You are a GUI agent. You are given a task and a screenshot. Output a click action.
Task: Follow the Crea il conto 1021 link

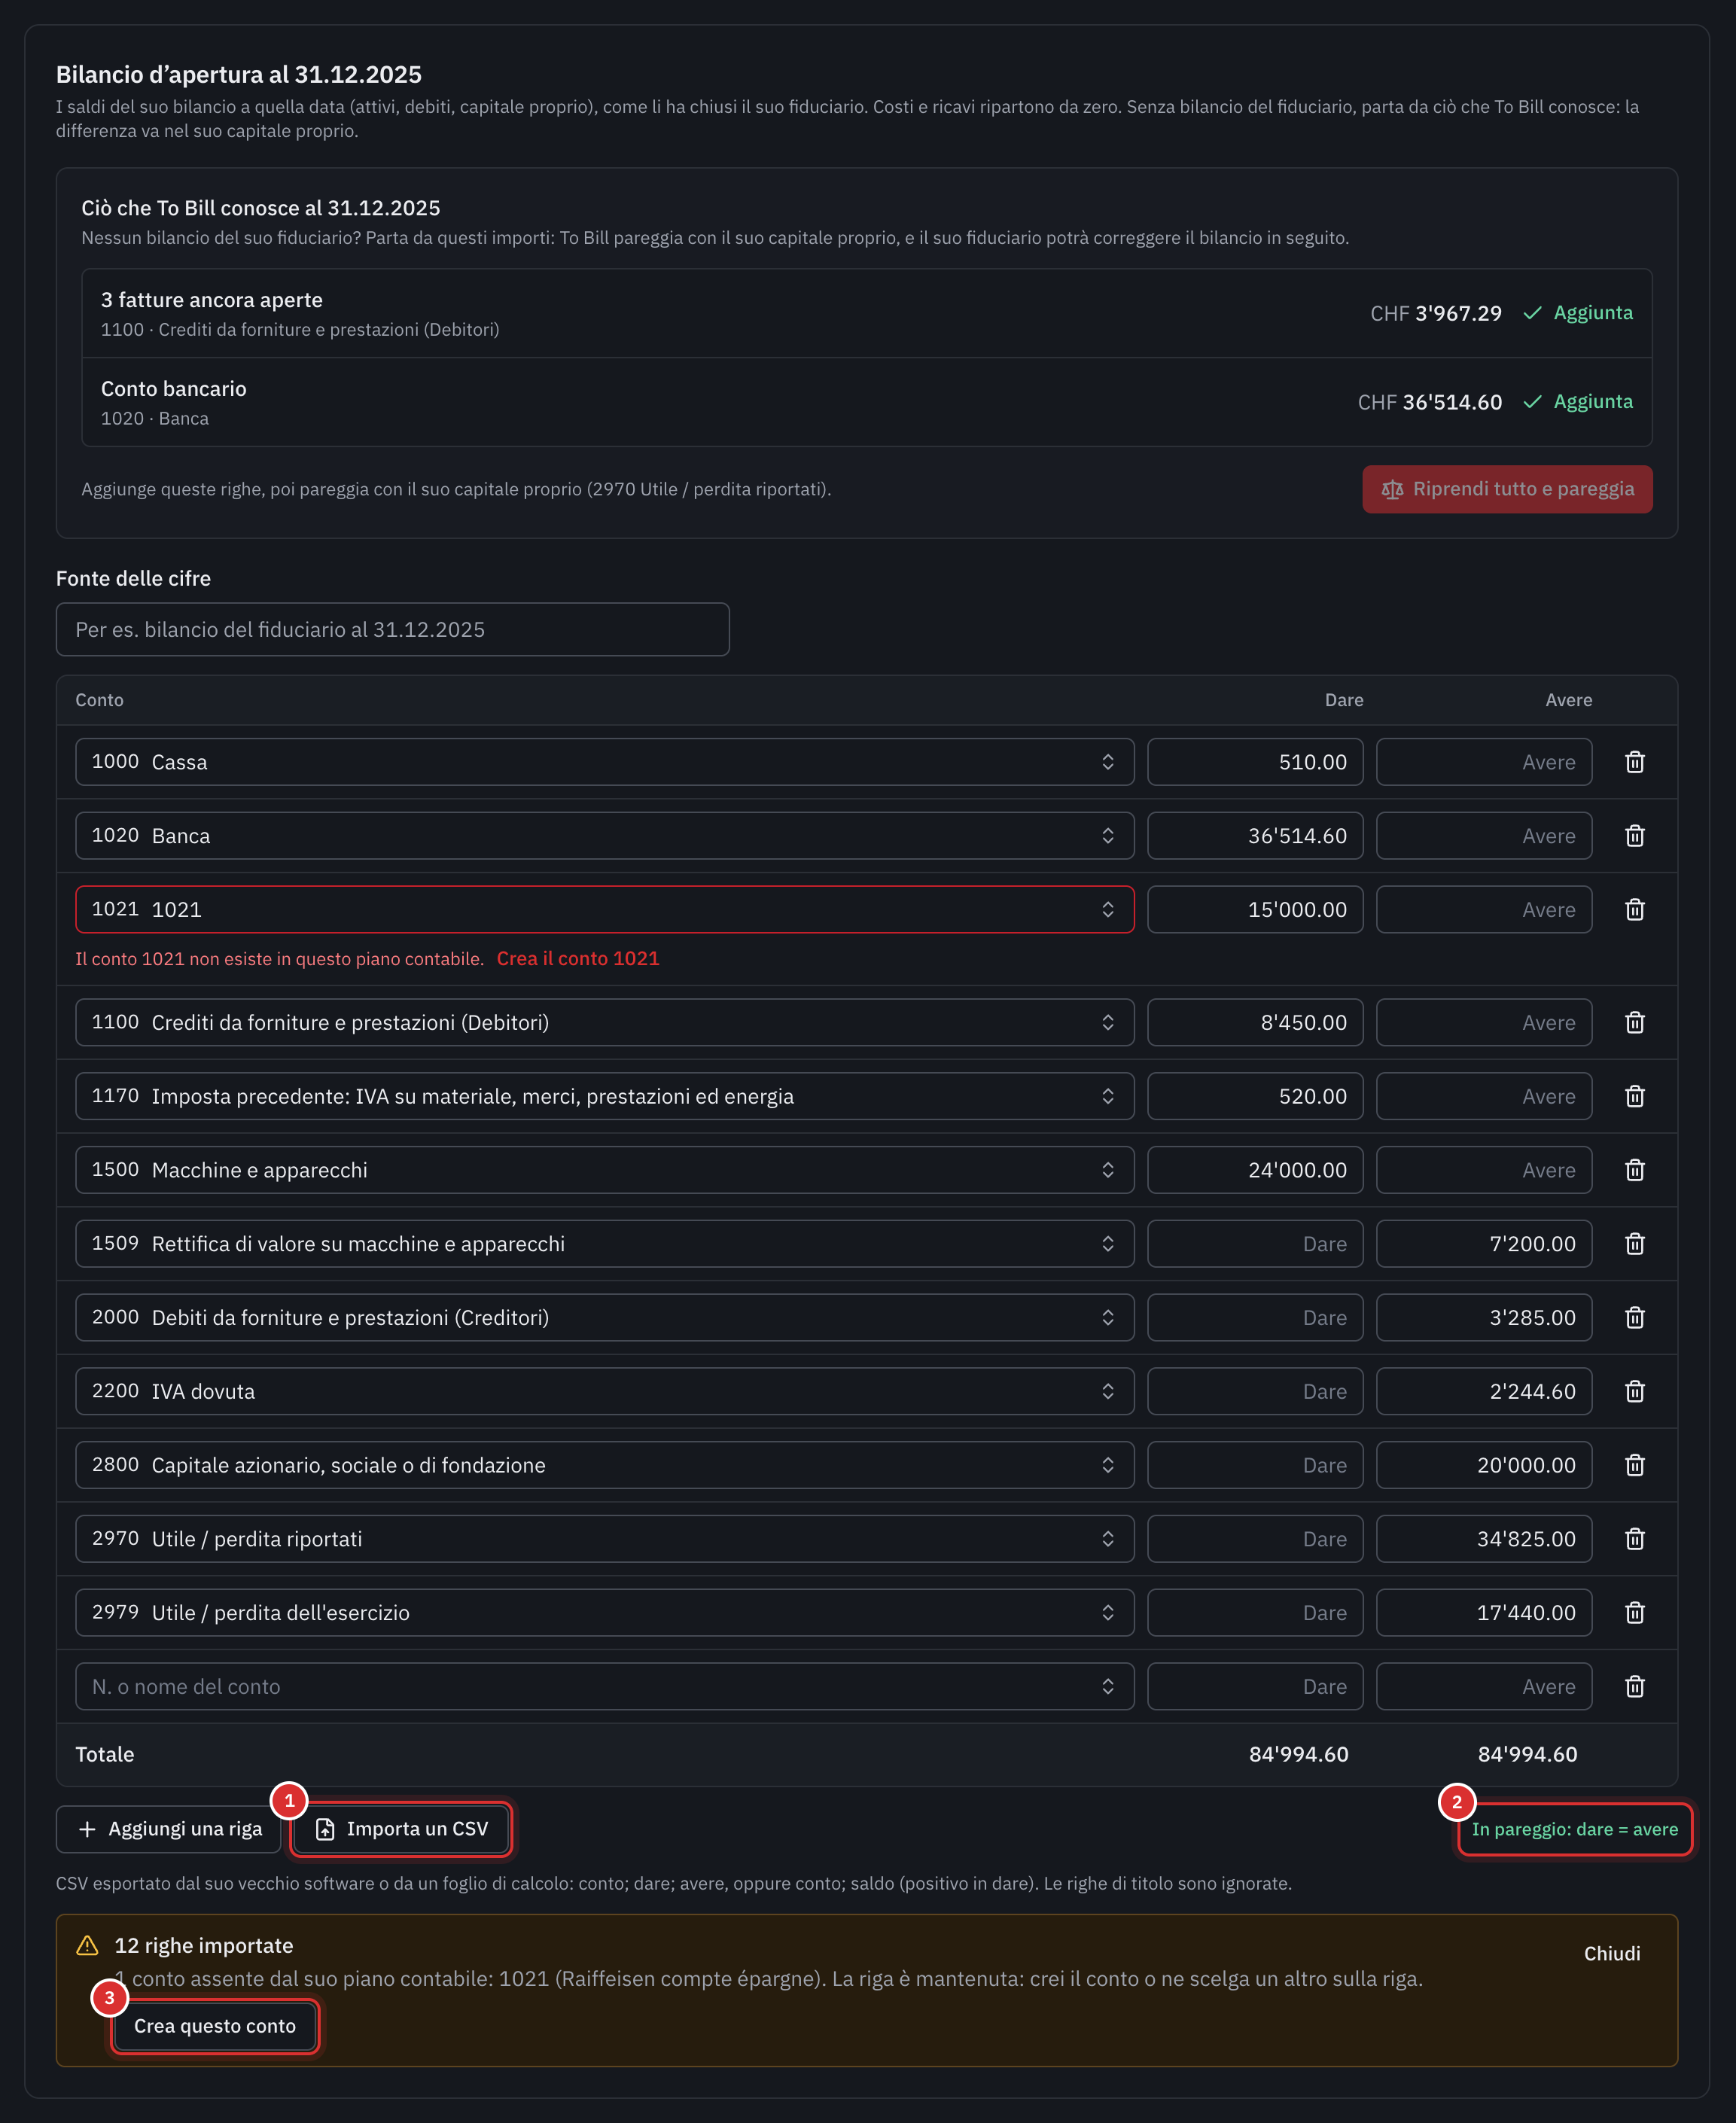tap(578, 959)
